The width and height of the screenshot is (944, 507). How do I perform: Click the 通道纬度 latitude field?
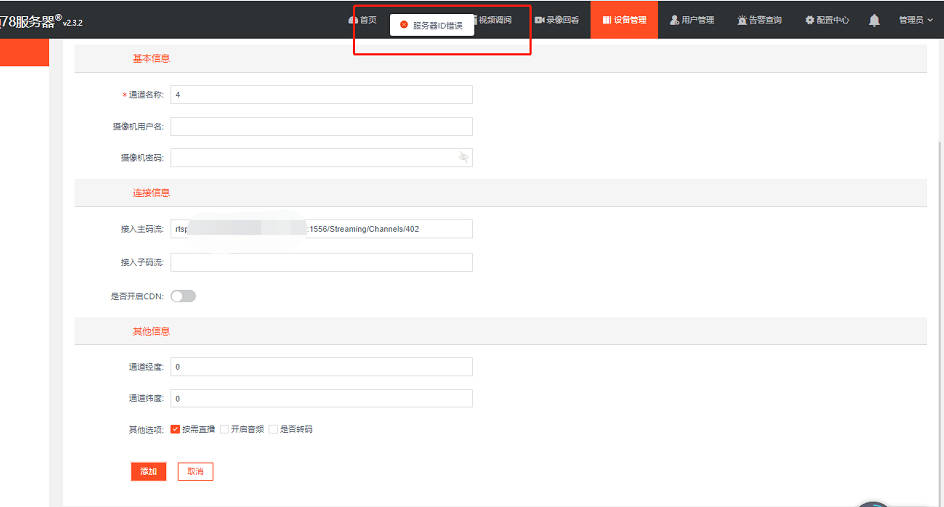click(x=321, y=399)
